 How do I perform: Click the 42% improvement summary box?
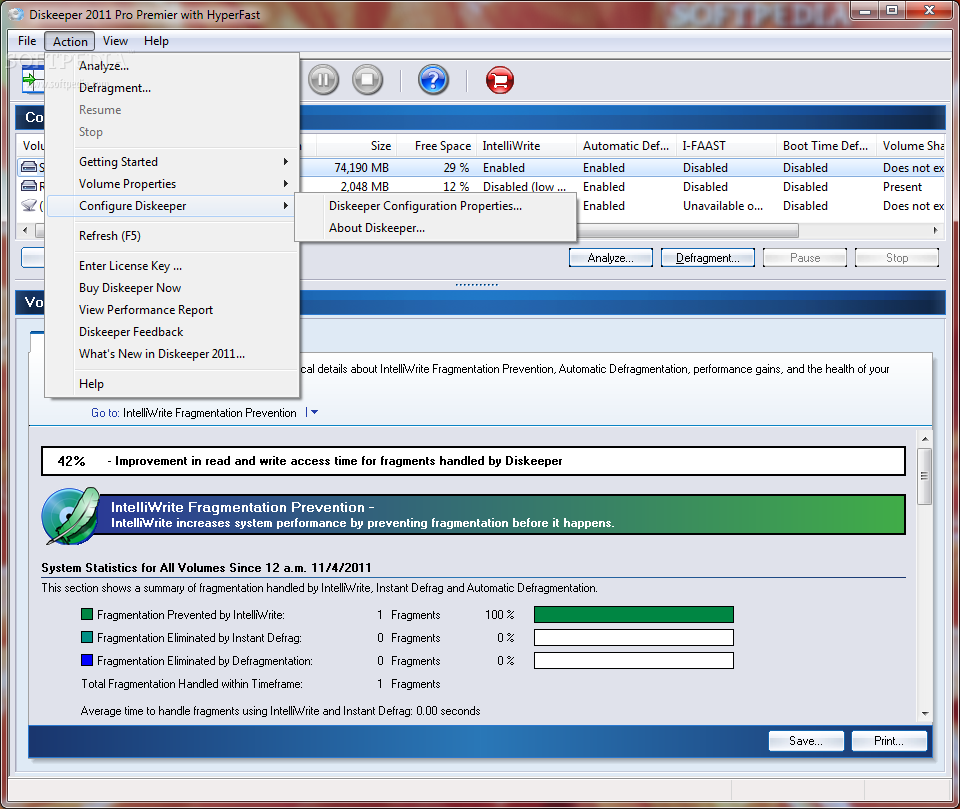[x=473, y=461]
